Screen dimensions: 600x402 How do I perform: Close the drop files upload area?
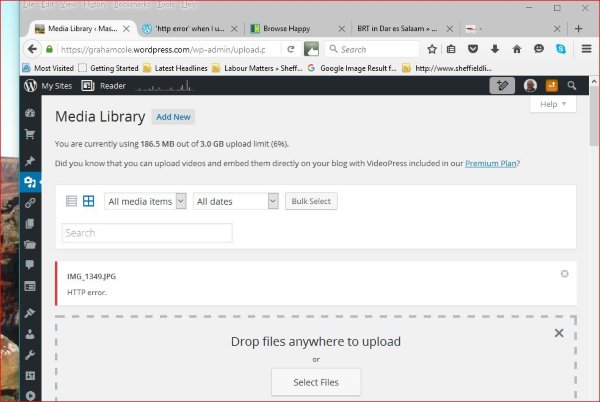coord(556,336)
